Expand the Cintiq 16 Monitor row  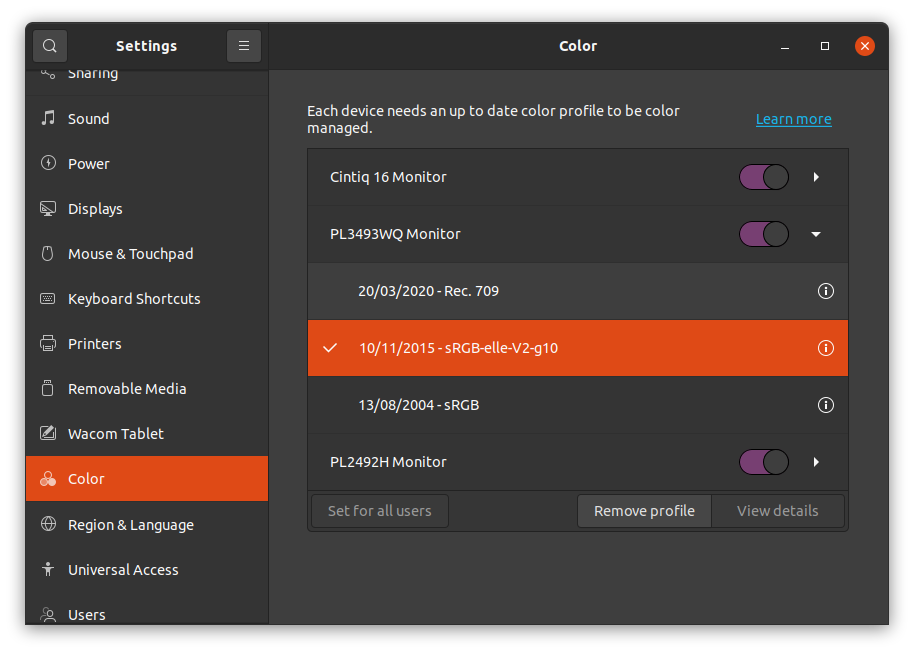coord(816,176)
